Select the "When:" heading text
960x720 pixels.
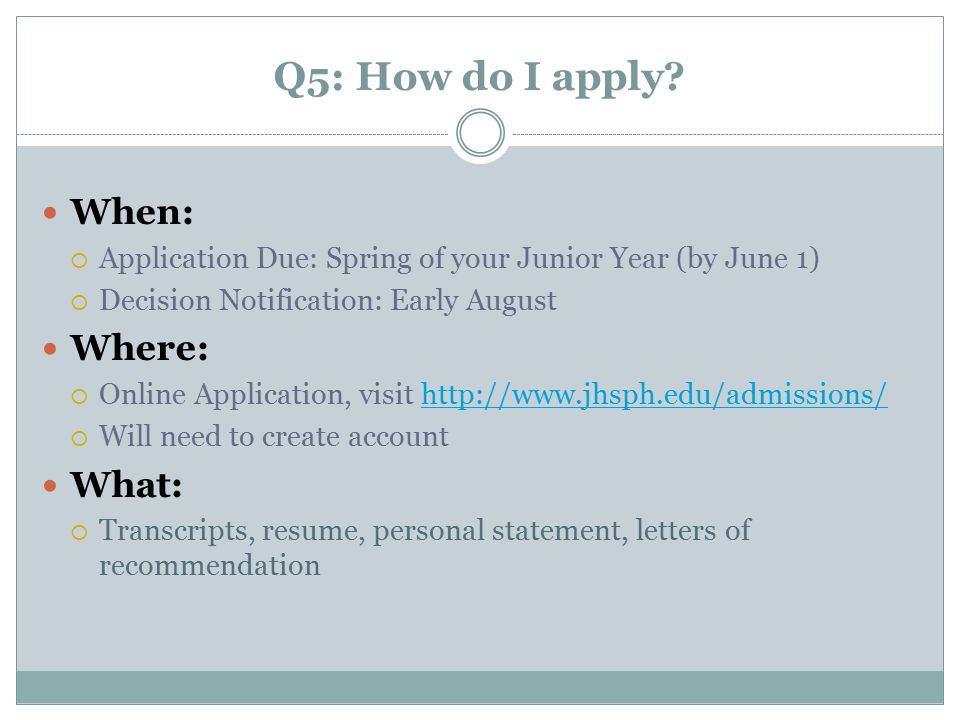click(x=132, y=212)
